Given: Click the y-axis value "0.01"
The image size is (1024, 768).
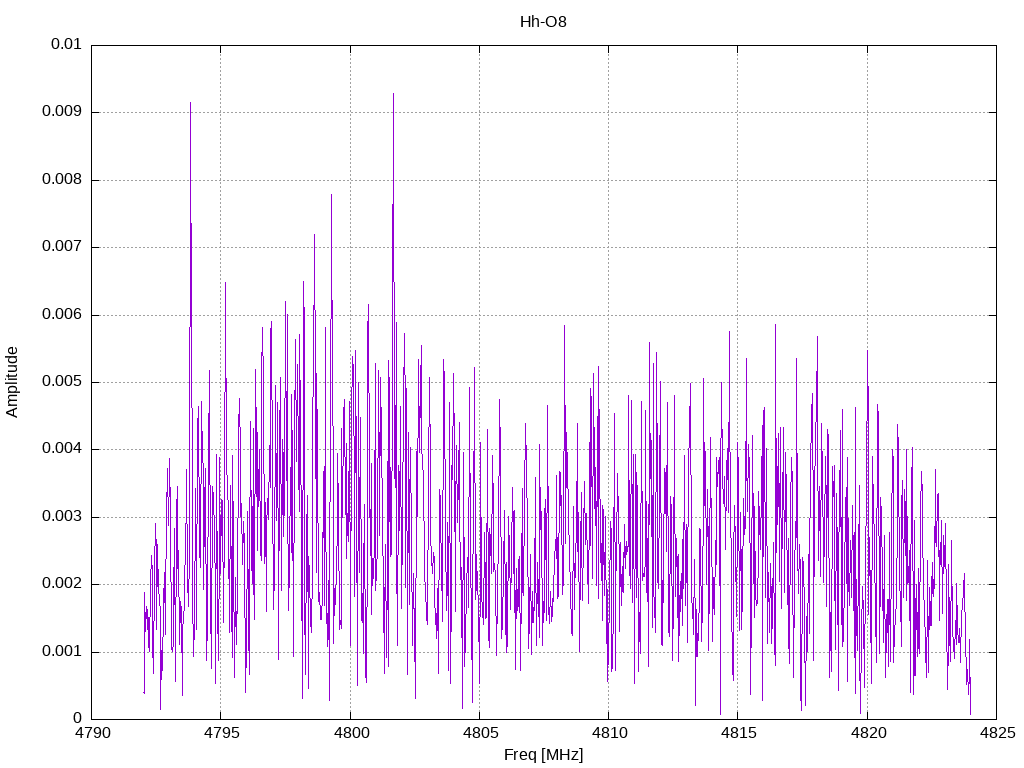Looking at the screenshot, I should (x=67, y=44).
